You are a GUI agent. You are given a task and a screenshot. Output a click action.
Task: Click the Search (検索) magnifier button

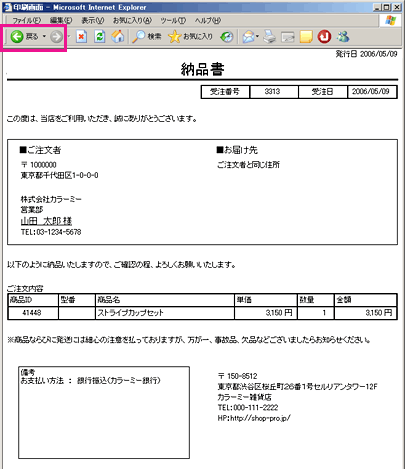147,37
